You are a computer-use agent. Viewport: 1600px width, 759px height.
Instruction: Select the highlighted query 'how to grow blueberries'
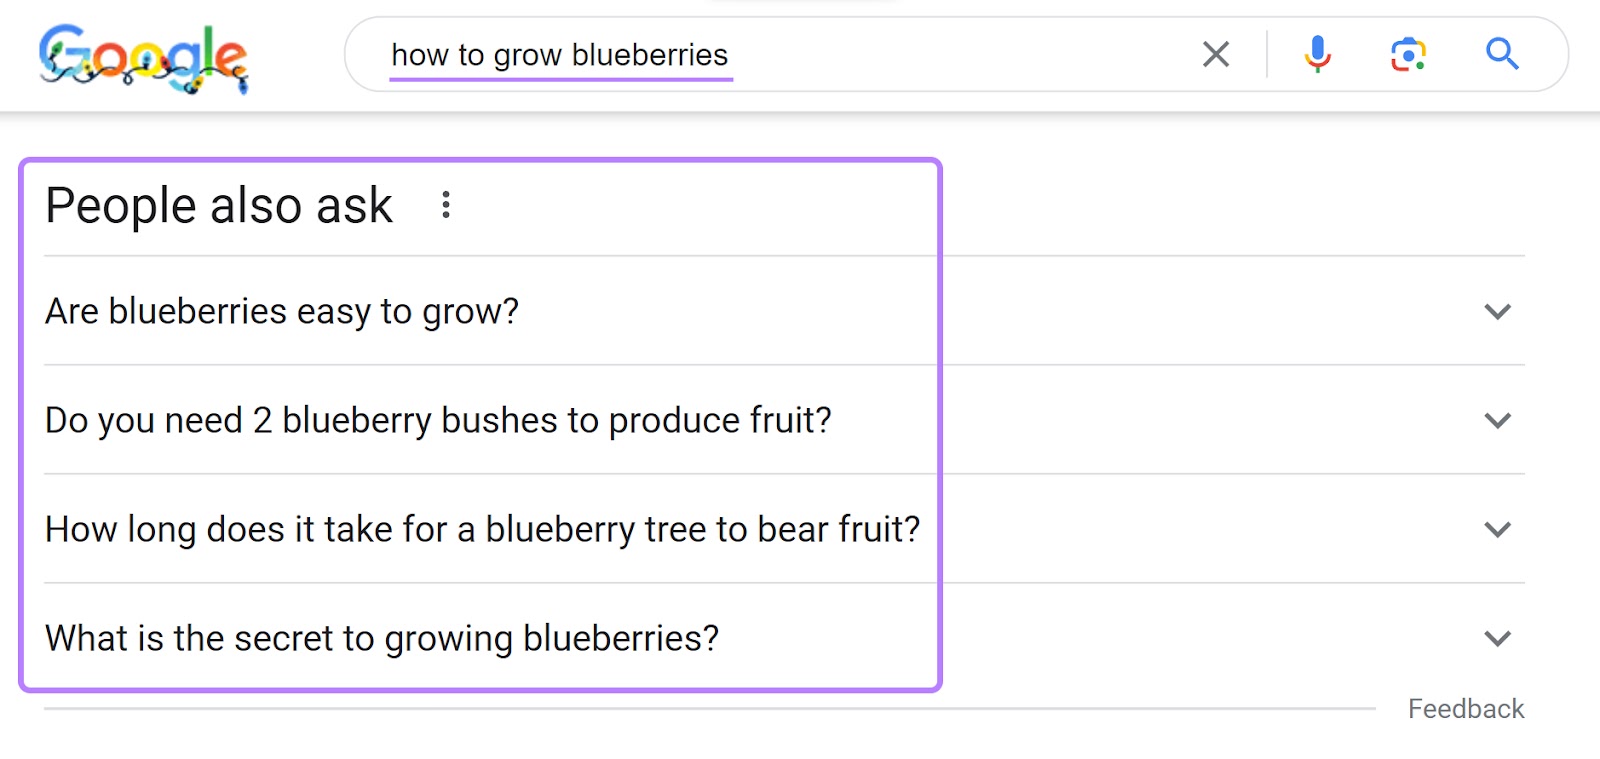559,55
